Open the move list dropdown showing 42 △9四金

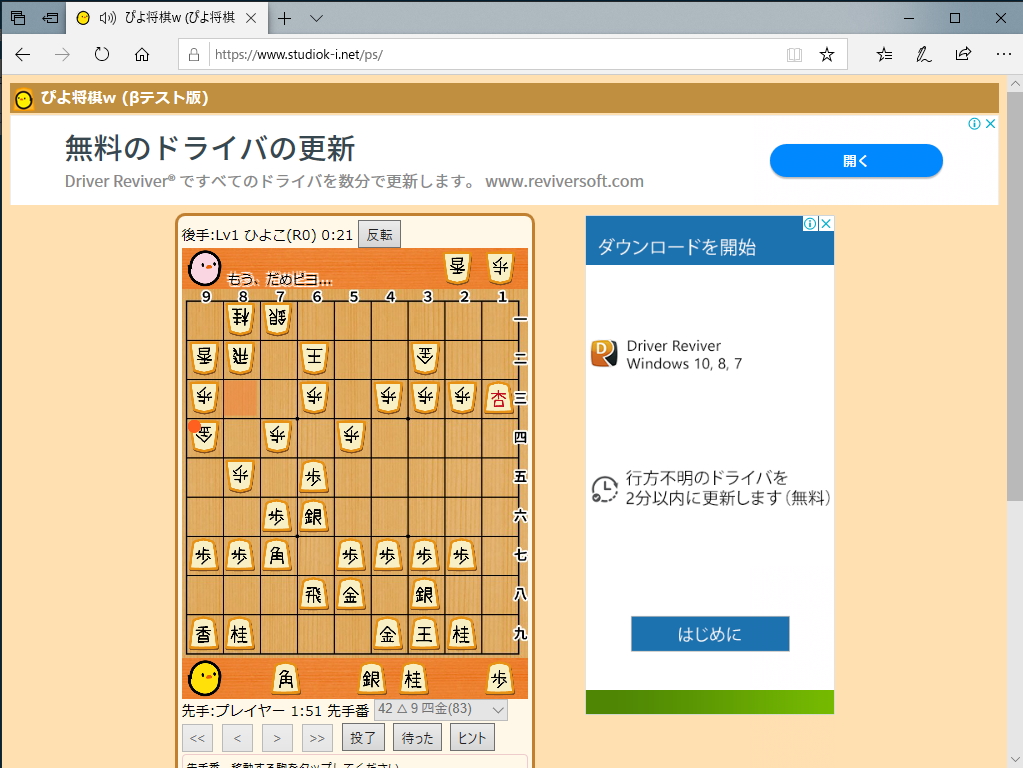[442, 709]
